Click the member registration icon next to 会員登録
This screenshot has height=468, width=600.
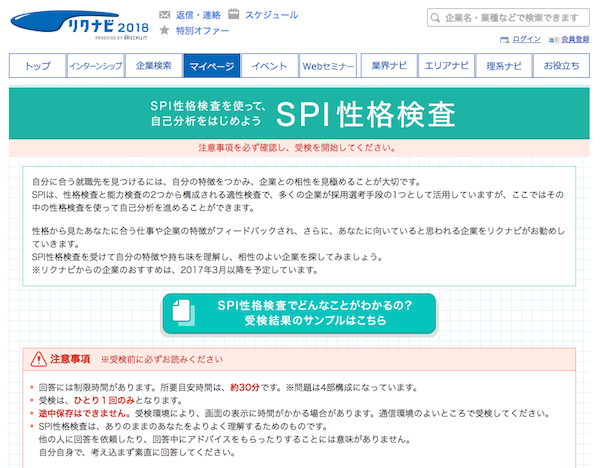[x=554, y=40]
